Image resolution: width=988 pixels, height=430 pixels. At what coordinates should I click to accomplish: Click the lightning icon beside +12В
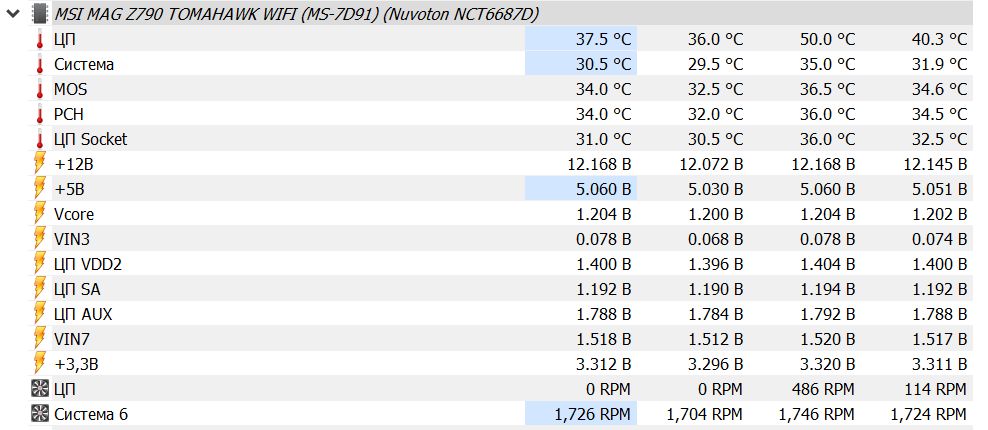(40, 165)
